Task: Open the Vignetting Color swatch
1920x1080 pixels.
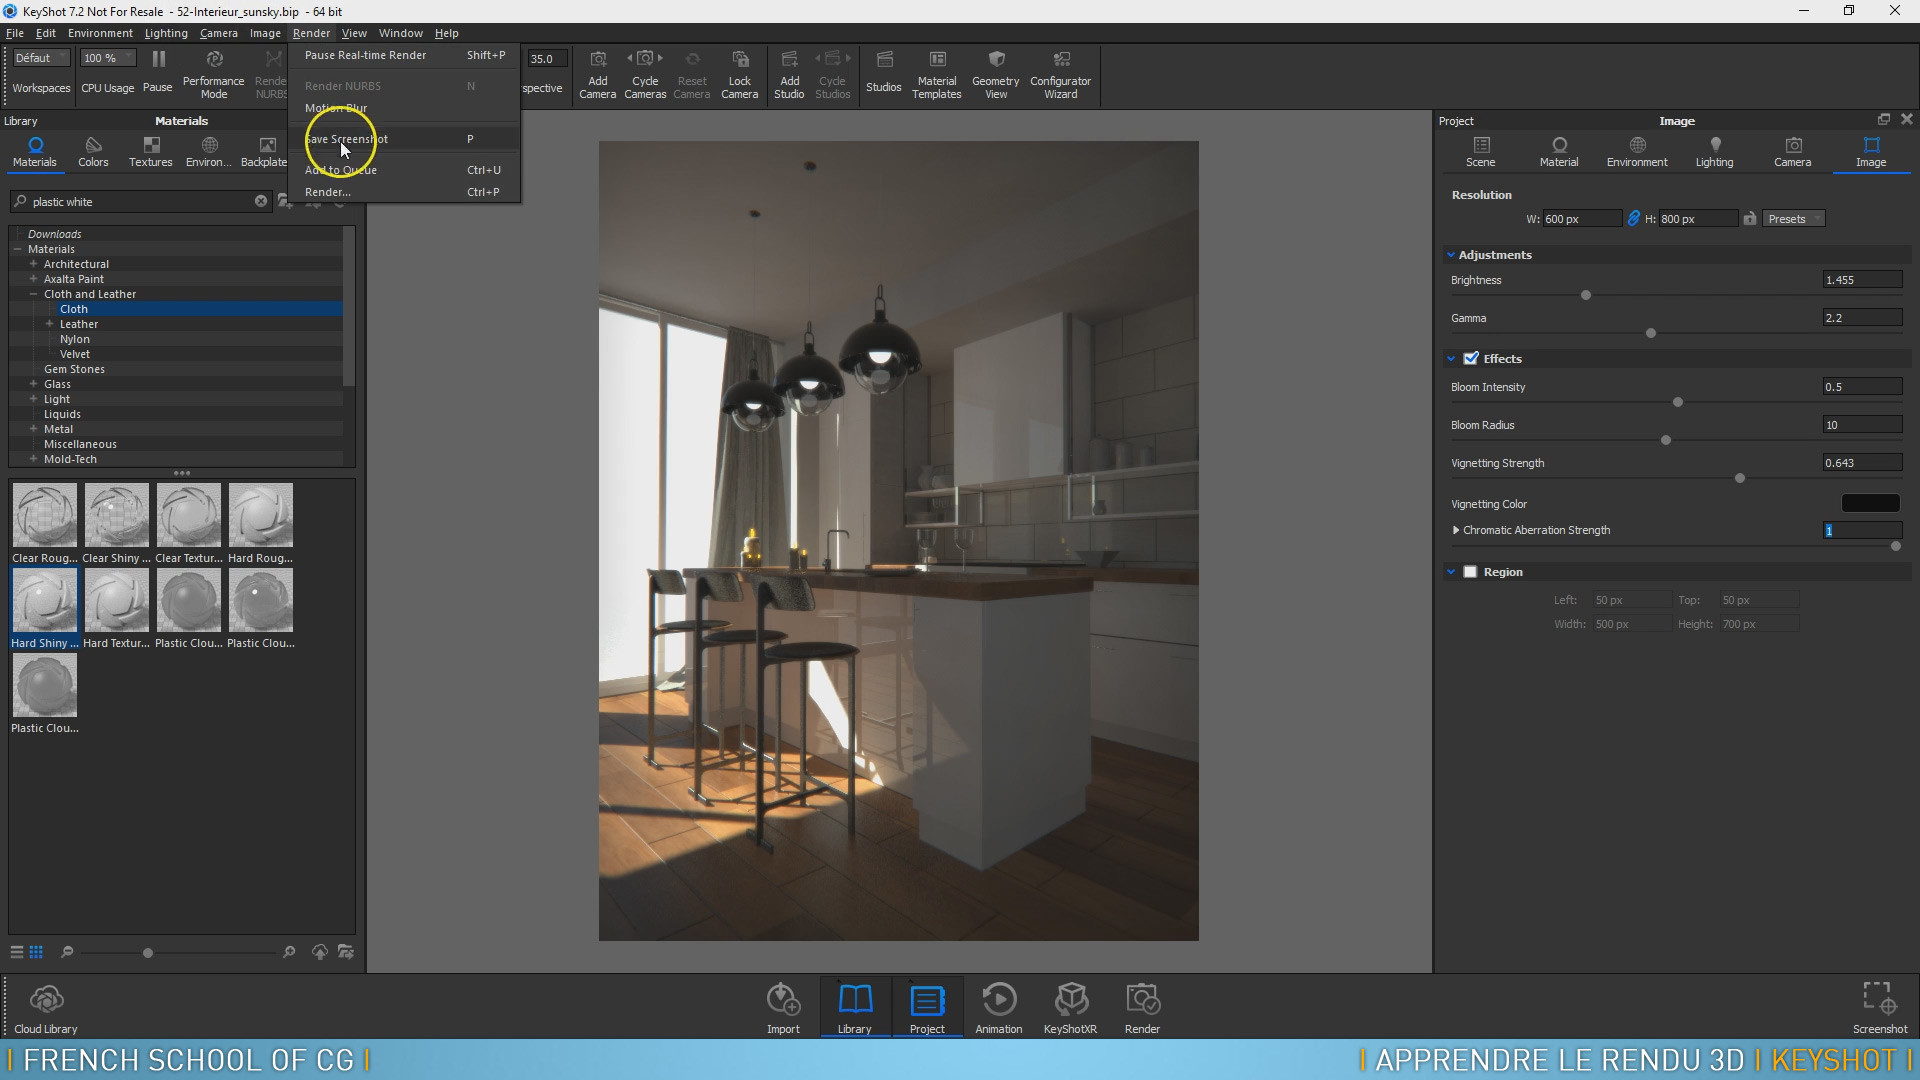Action: (1869, 503)
